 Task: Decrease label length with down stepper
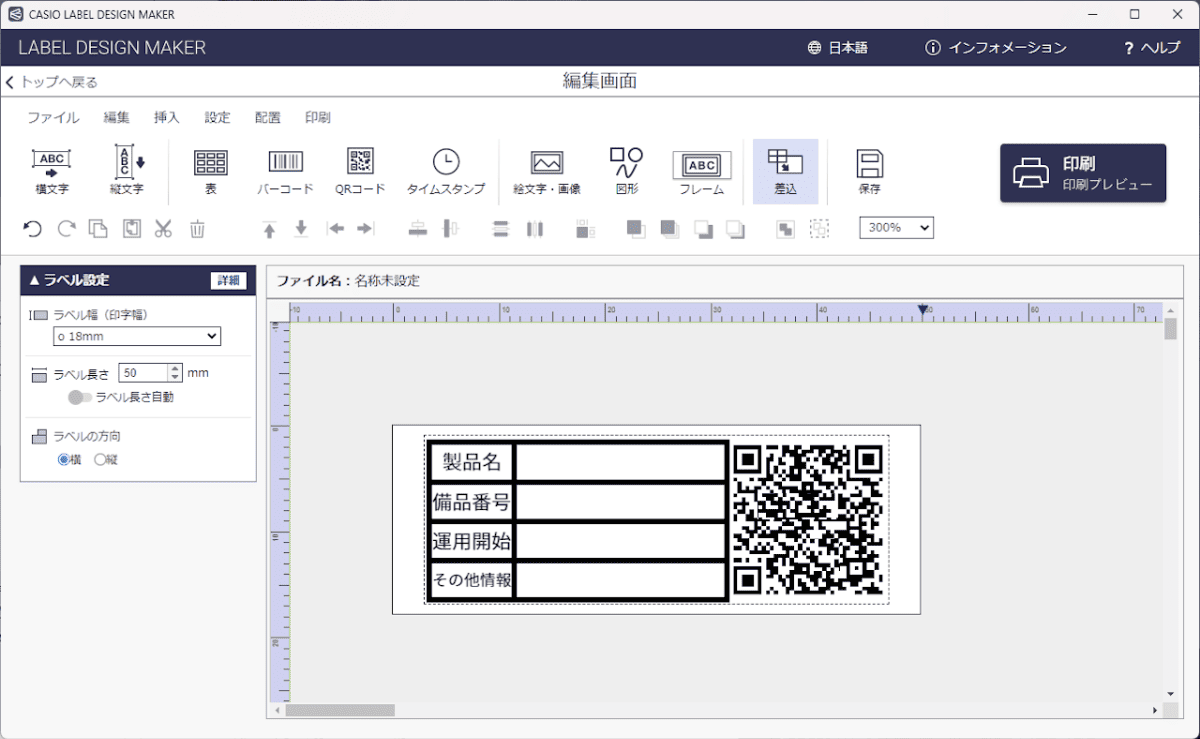[x=176, y=377]
